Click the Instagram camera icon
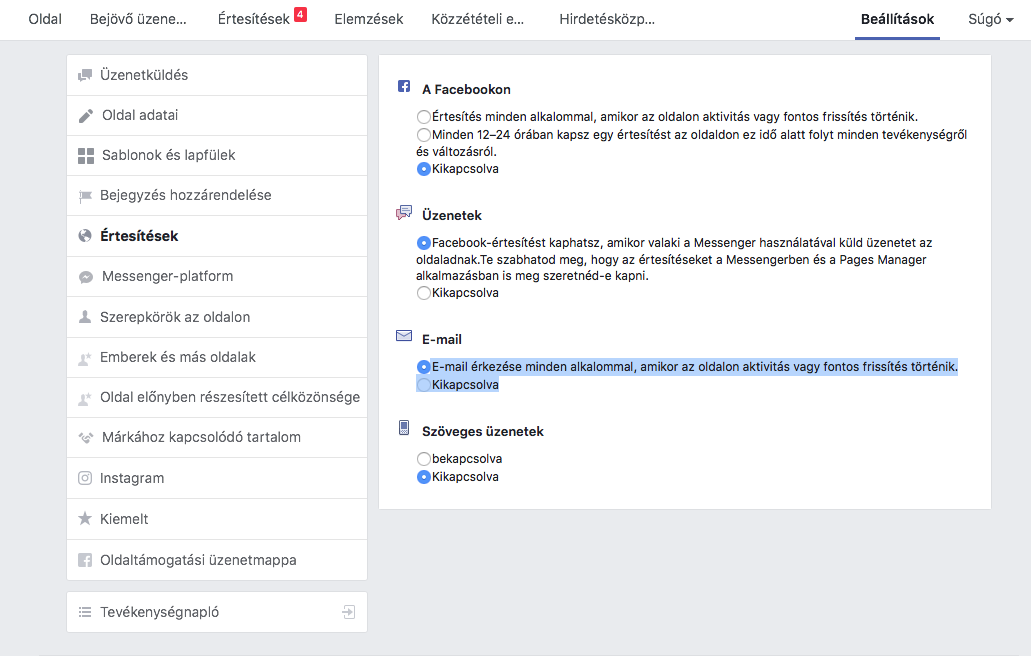 85,478
